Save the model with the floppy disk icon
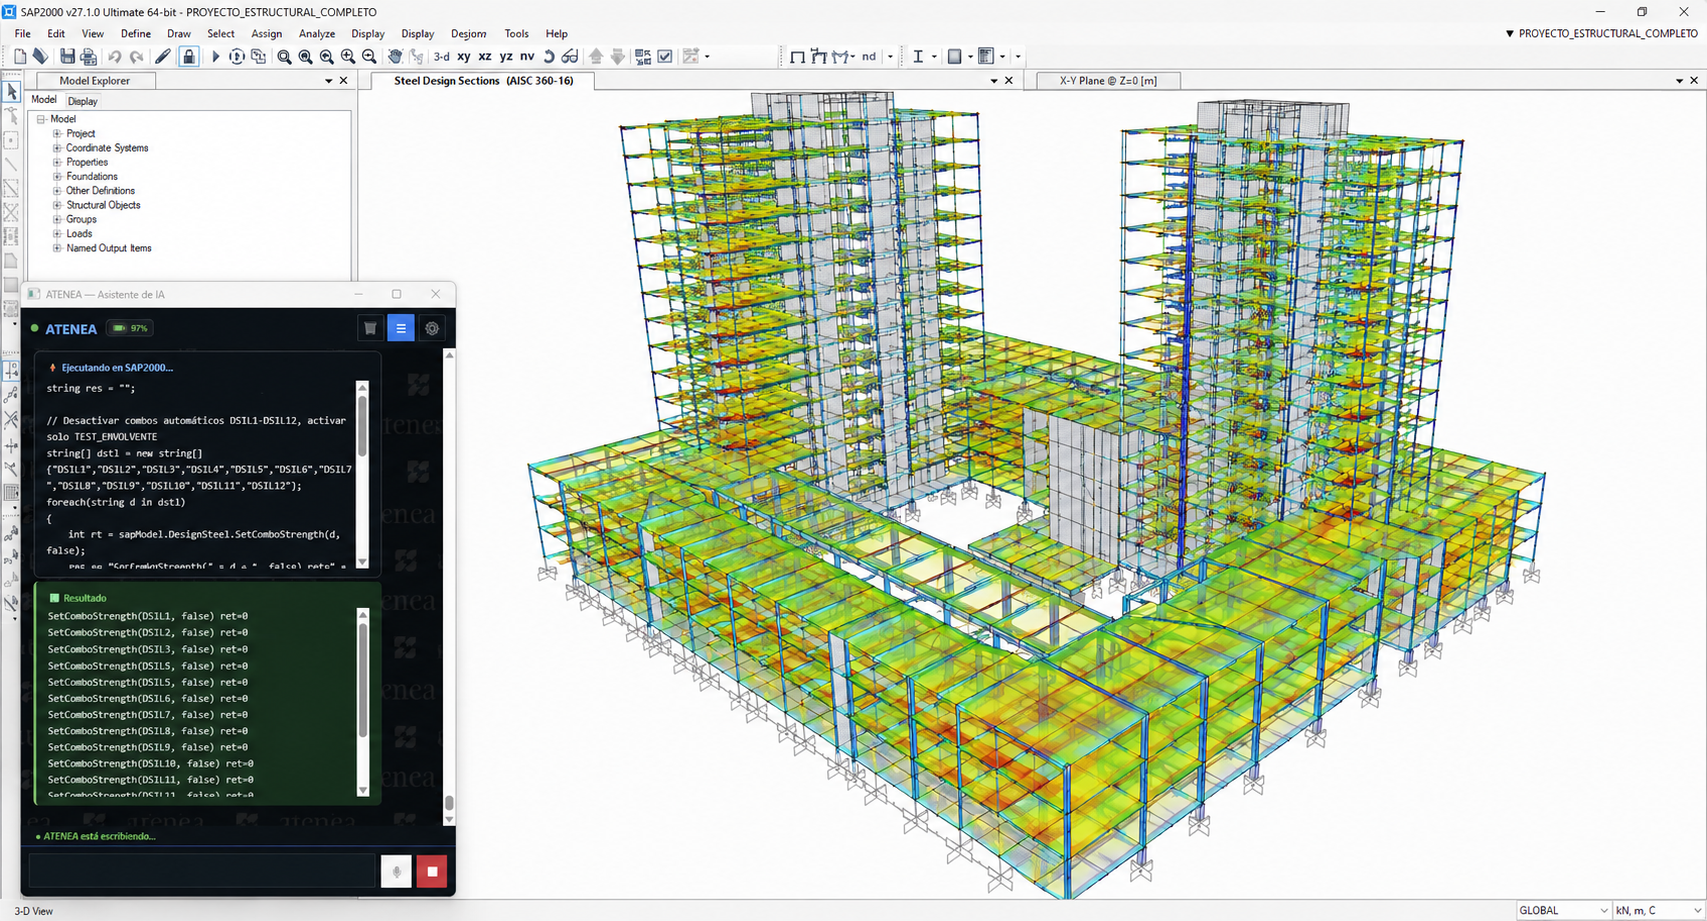Image resolution: width=1707 pixels, height=921 pixels. pyautogui.click(x=67, y=57)
